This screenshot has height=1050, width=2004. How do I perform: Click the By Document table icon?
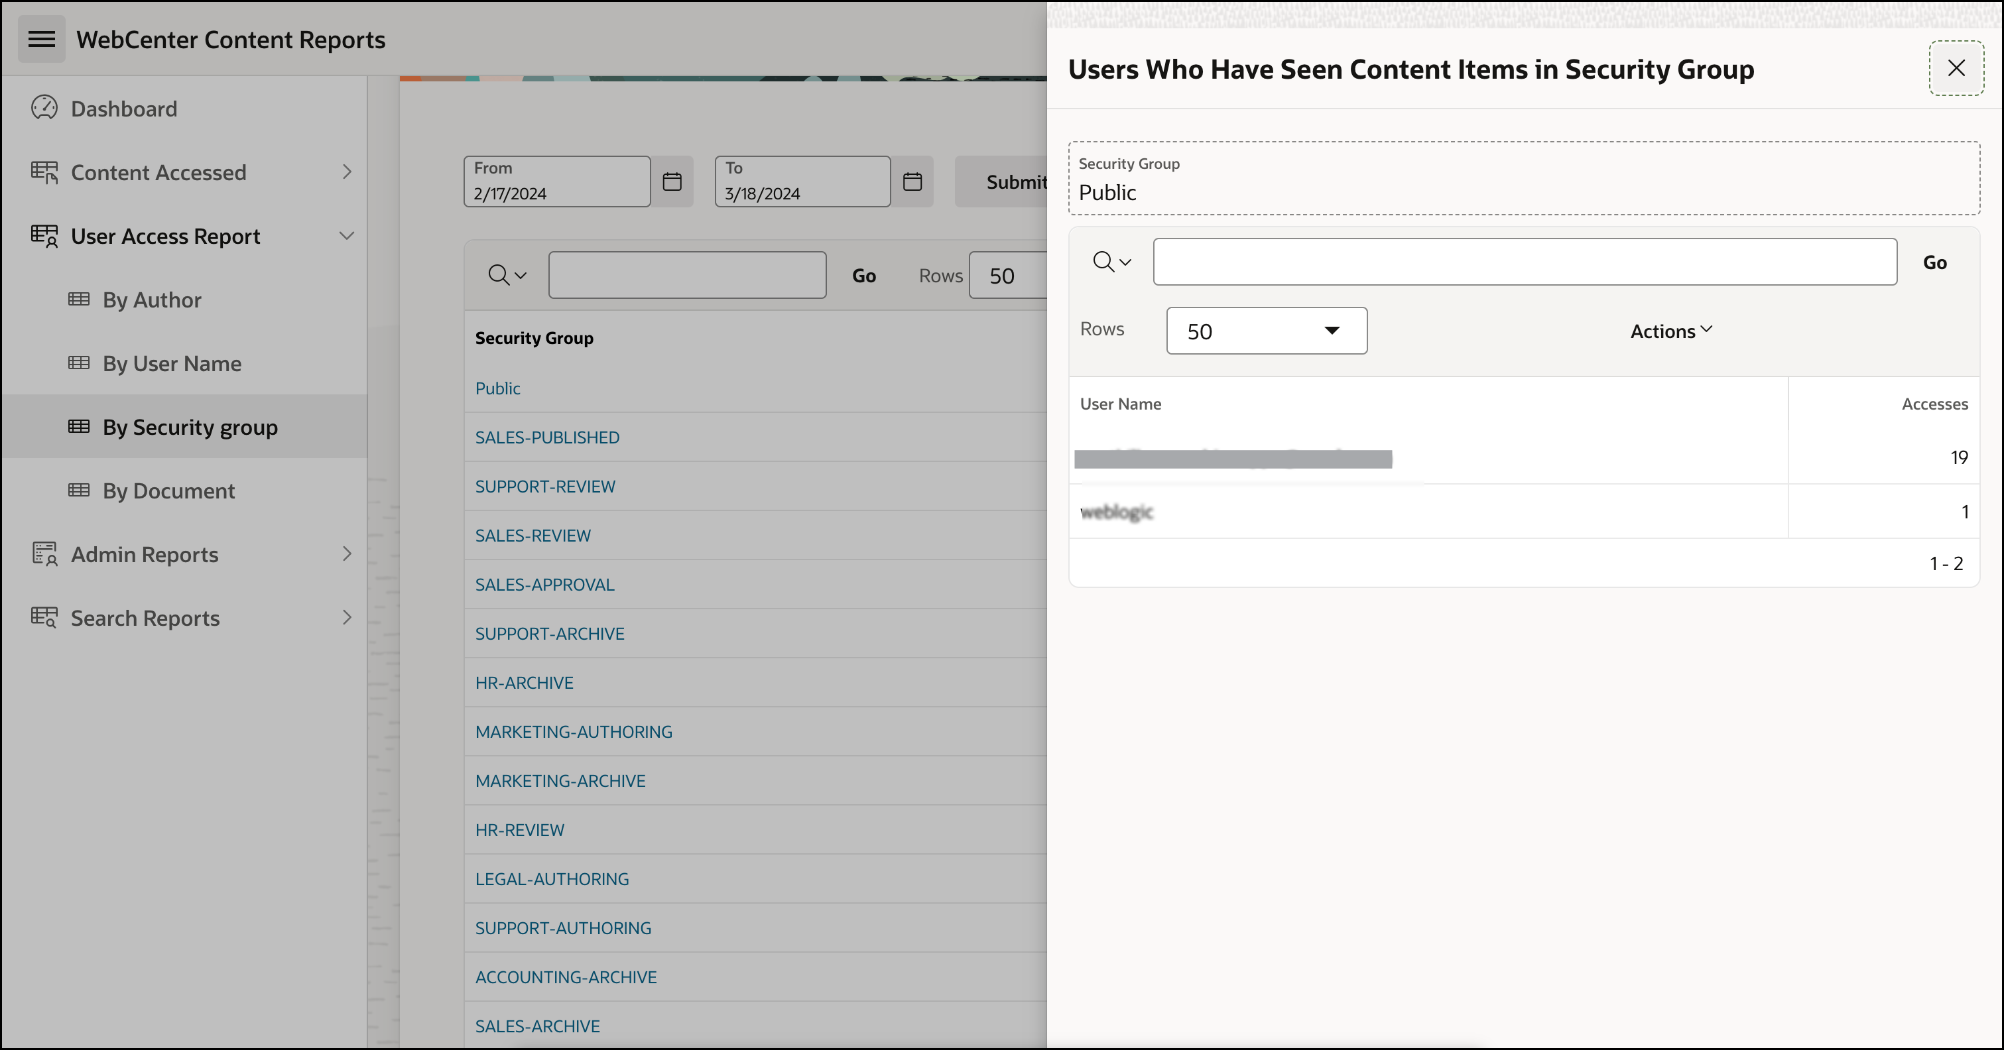tap(79, 490)
